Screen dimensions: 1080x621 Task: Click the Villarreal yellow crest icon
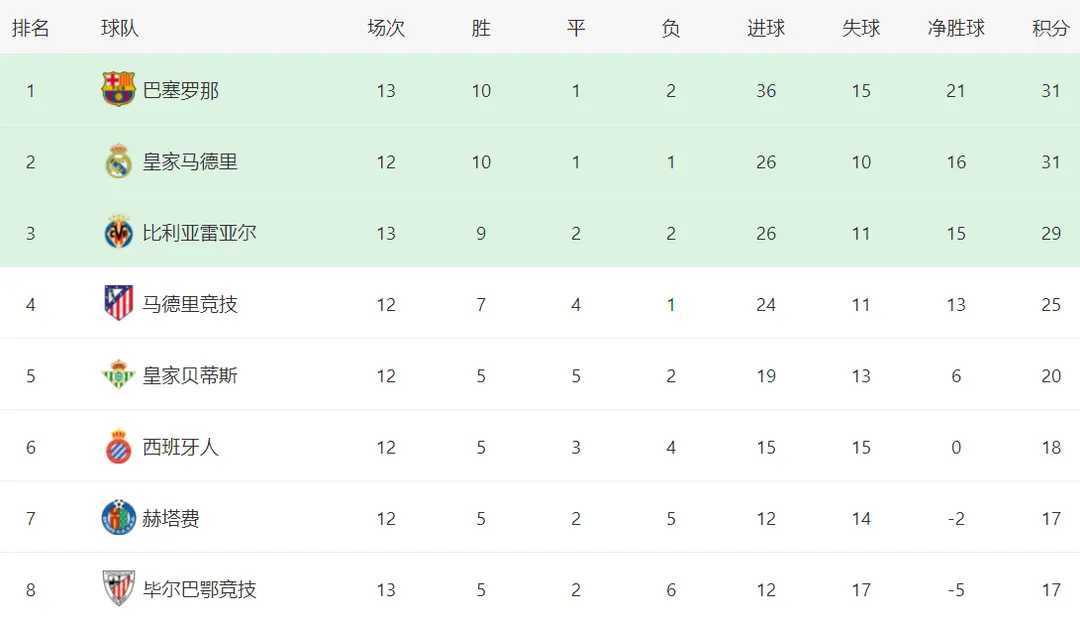(118, 233)
